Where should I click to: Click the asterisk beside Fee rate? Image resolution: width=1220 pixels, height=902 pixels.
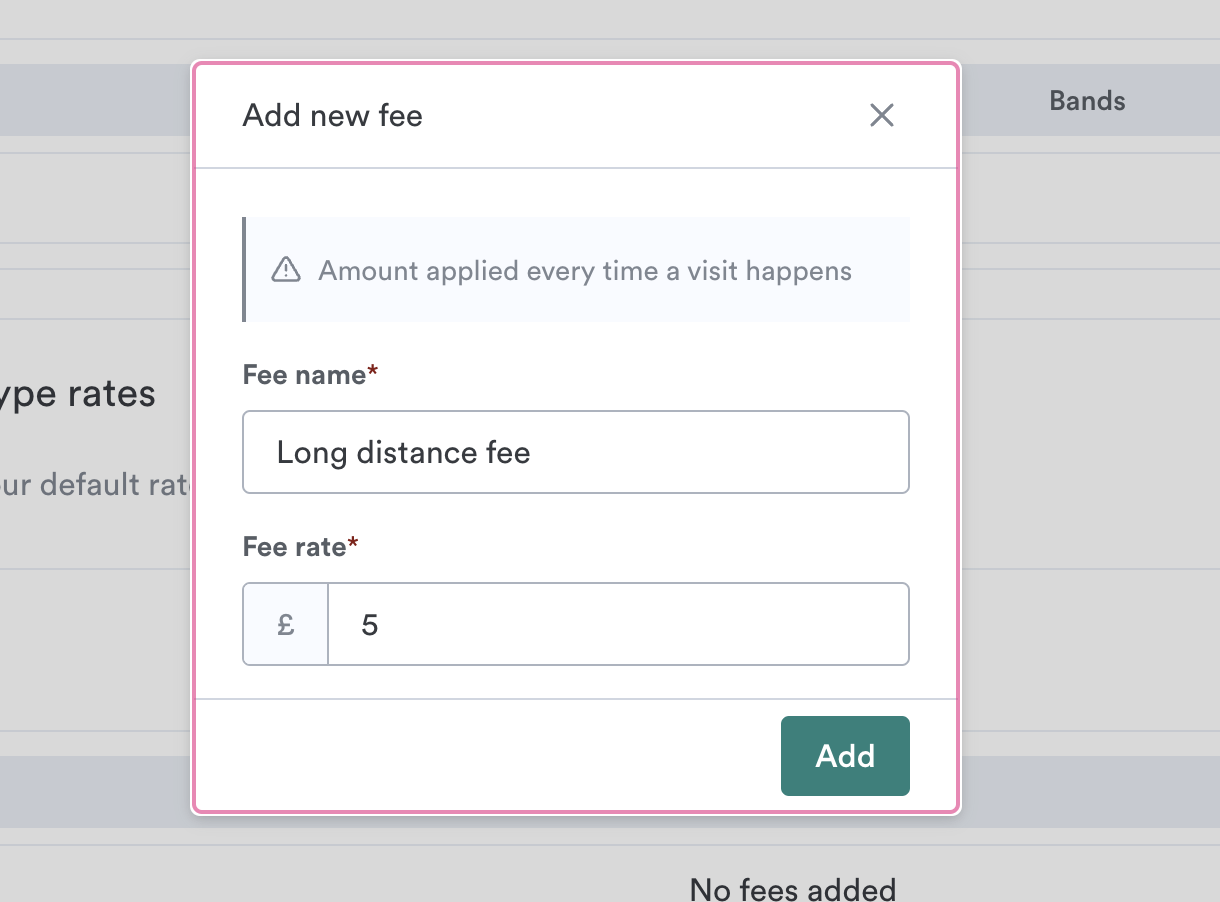pyautogui.click(x=353, y=546)
